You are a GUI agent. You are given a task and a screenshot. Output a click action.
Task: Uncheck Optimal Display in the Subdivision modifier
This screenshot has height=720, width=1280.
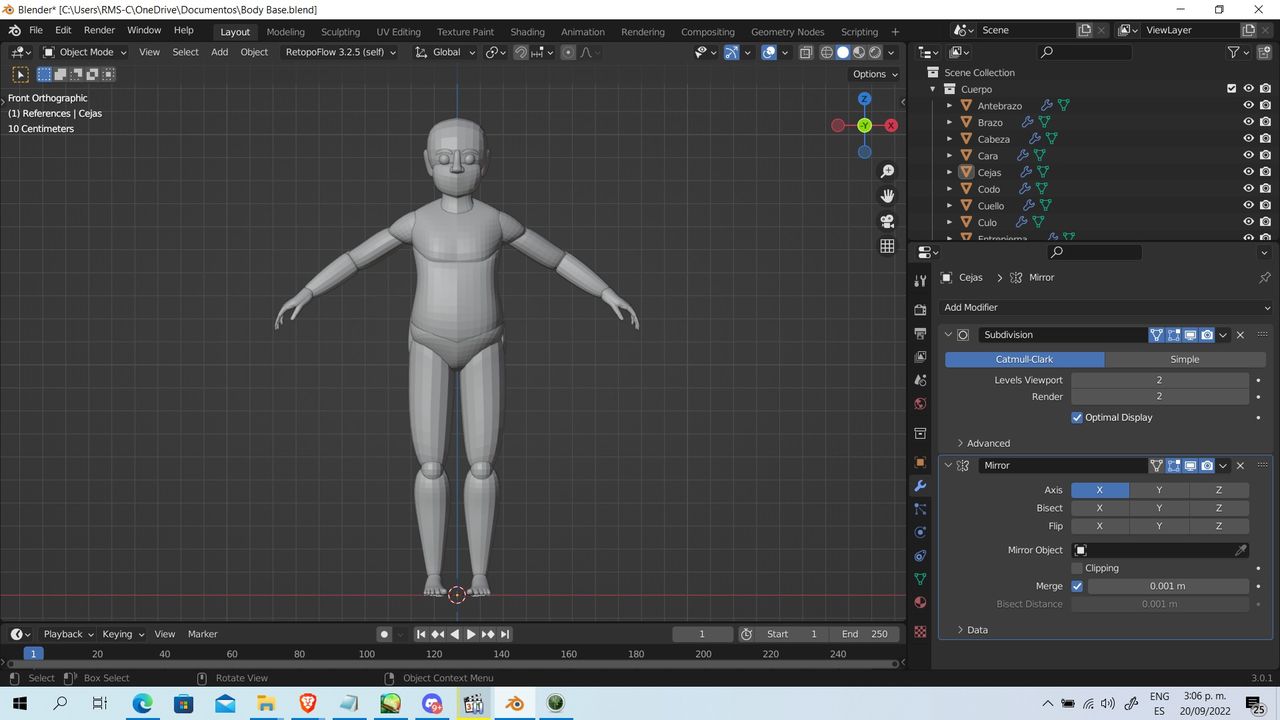tap(1077, 417)
